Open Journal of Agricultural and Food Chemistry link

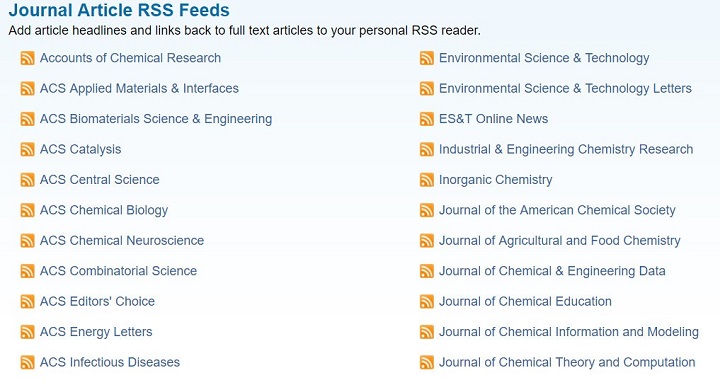tap(559, 240)
